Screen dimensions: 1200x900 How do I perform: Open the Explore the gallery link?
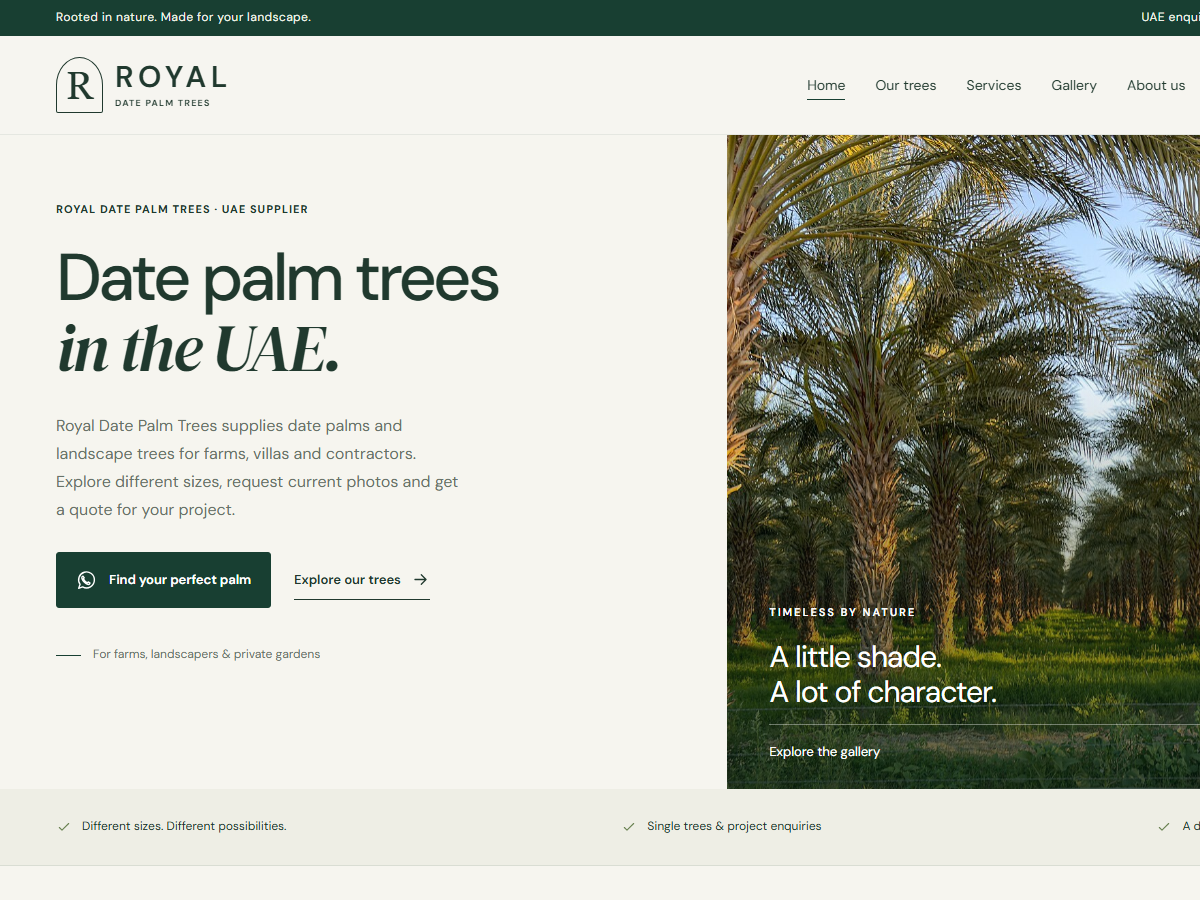[x=825, y=752]
